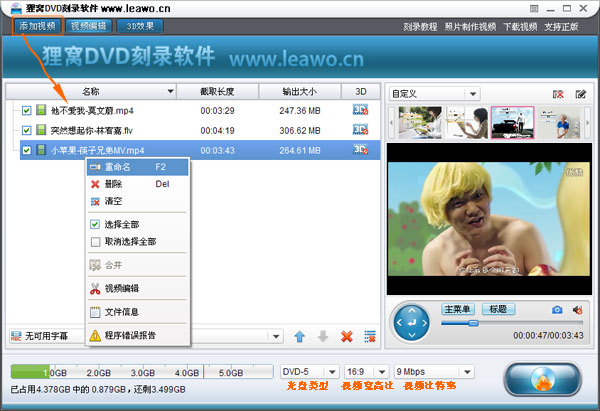600x411 pixels.
Task: Uncheck 突然想起你-林宥嘉.flv checkbox
Action: [26, 130]
